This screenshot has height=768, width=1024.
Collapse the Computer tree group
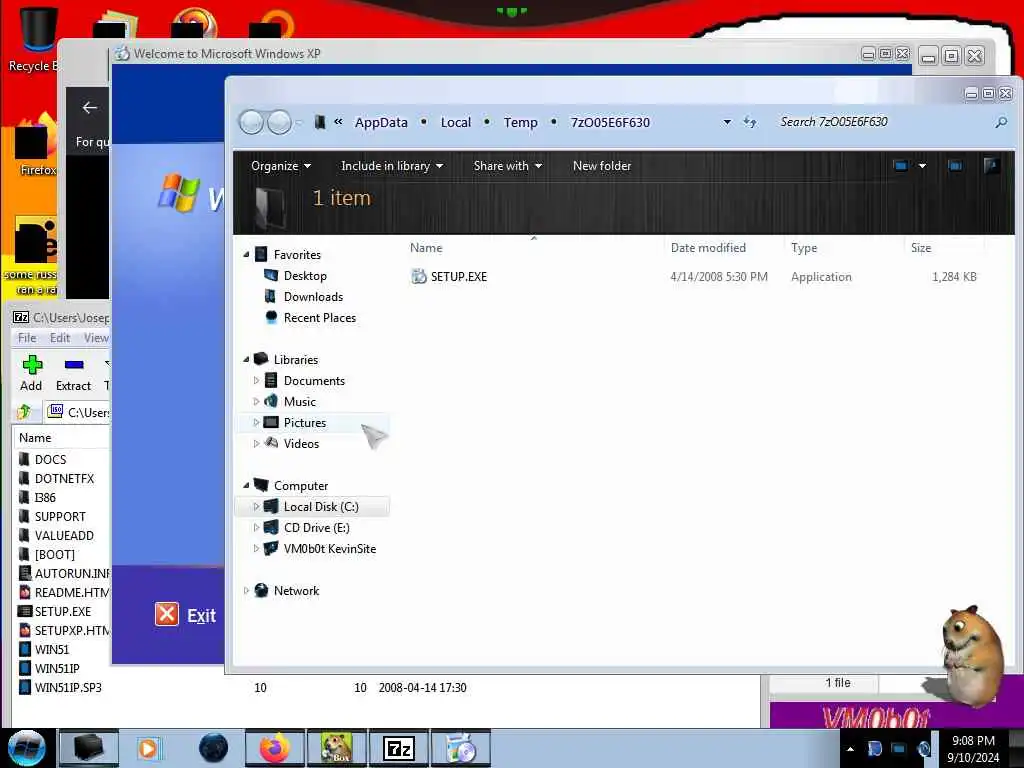246,486
